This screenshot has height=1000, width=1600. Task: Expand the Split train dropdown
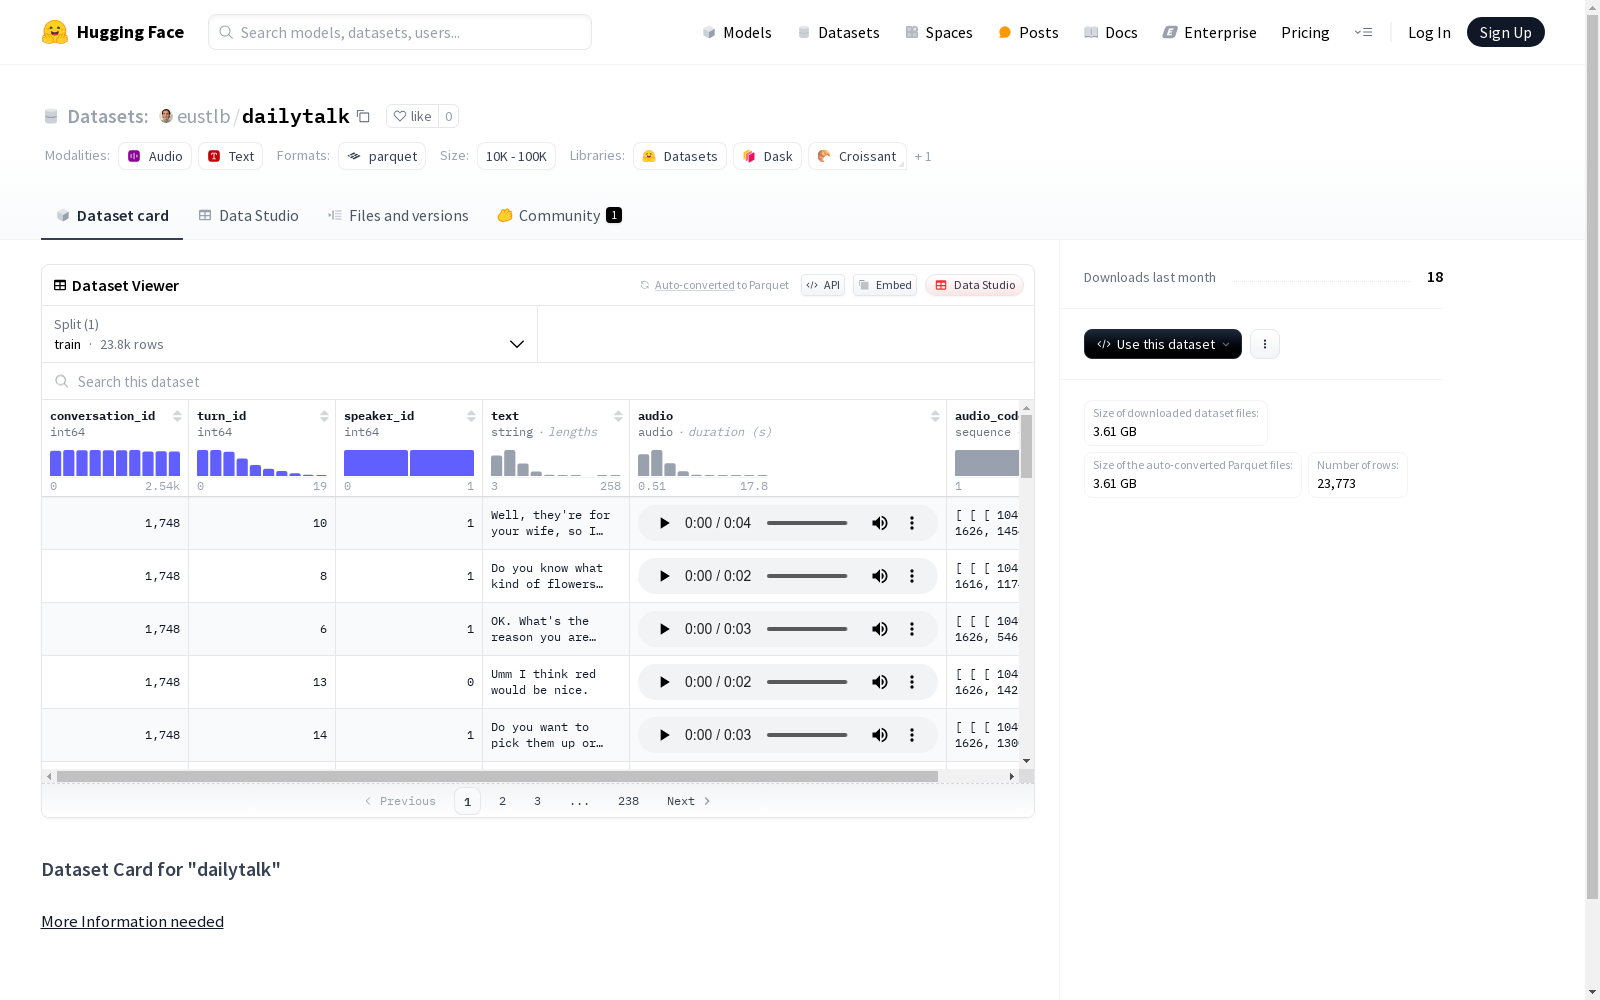click(x=289, y=334)
